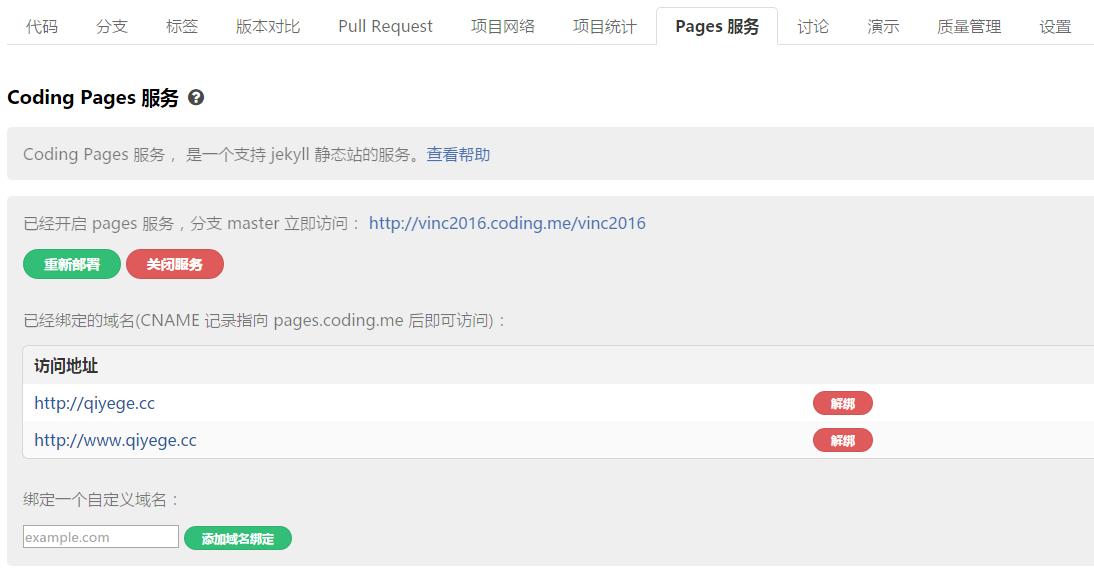Open the 项目统计 tab
The width and height of the screenshot is (1094, 577).
604,27
